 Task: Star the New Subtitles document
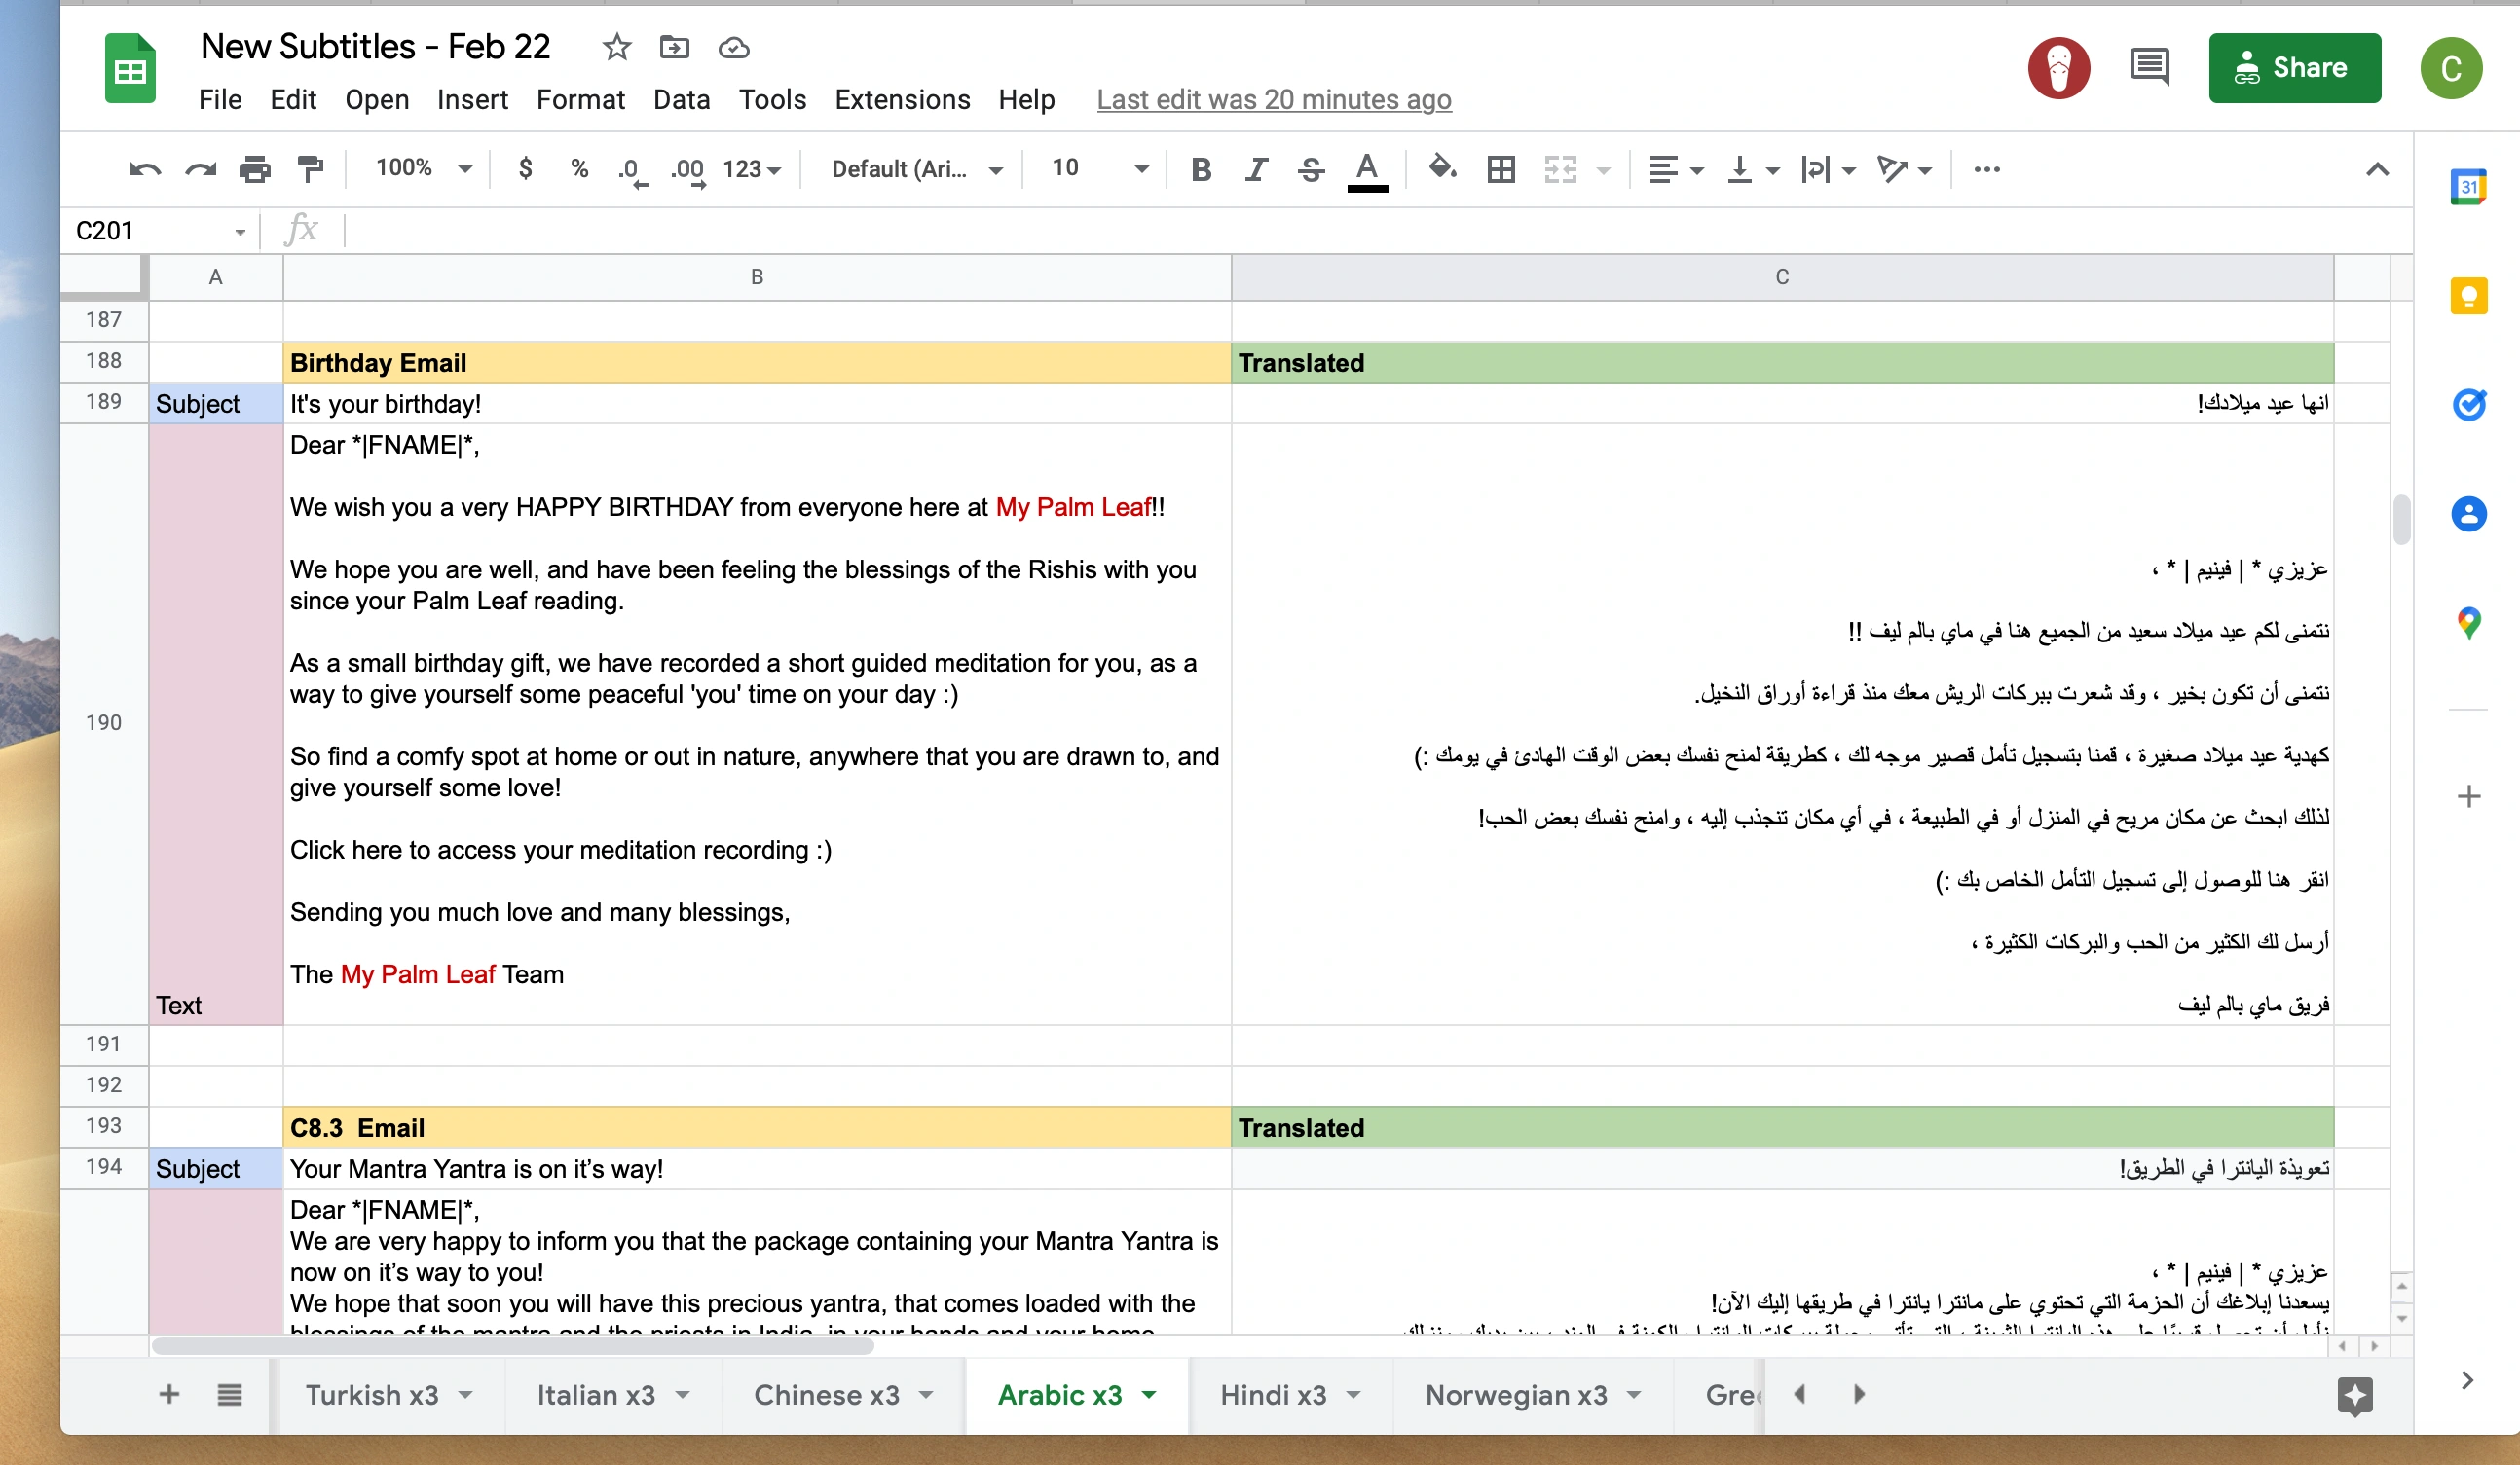tap(616, 47)
